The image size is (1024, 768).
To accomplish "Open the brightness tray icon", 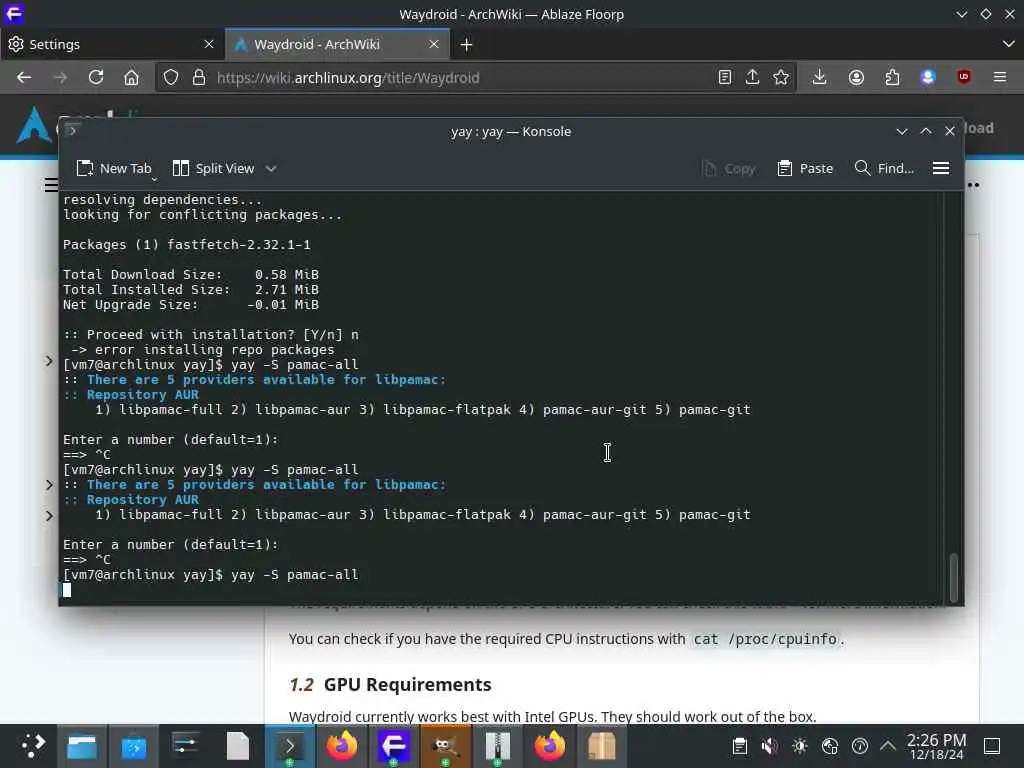I will [x=799, y=746].
